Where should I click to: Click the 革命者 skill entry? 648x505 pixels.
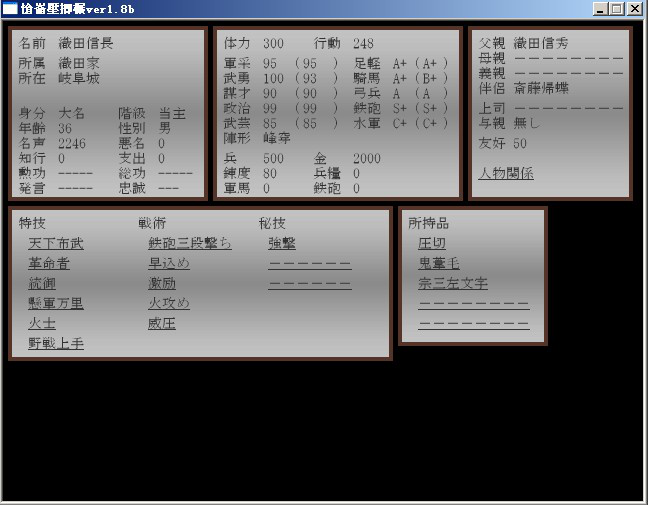[49, 263]
